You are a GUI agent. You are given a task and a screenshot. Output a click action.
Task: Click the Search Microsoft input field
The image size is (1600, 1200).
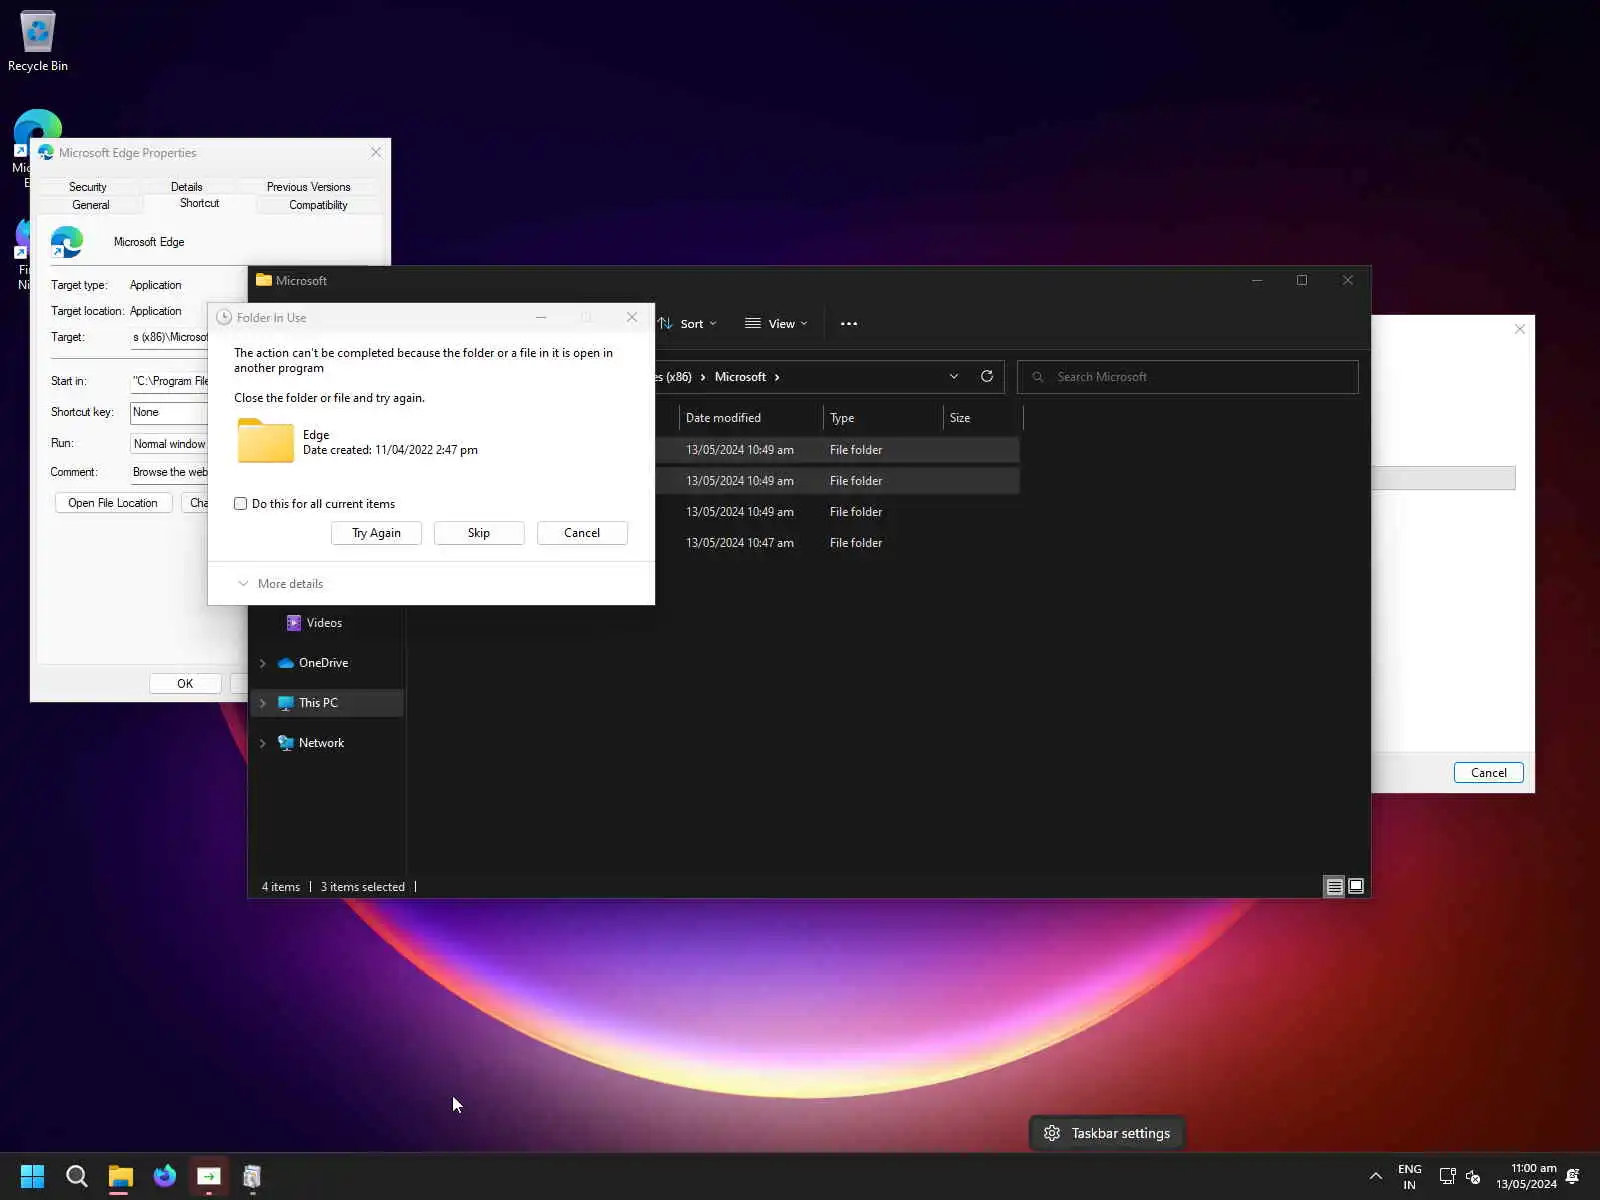[x=1188, y=377]
